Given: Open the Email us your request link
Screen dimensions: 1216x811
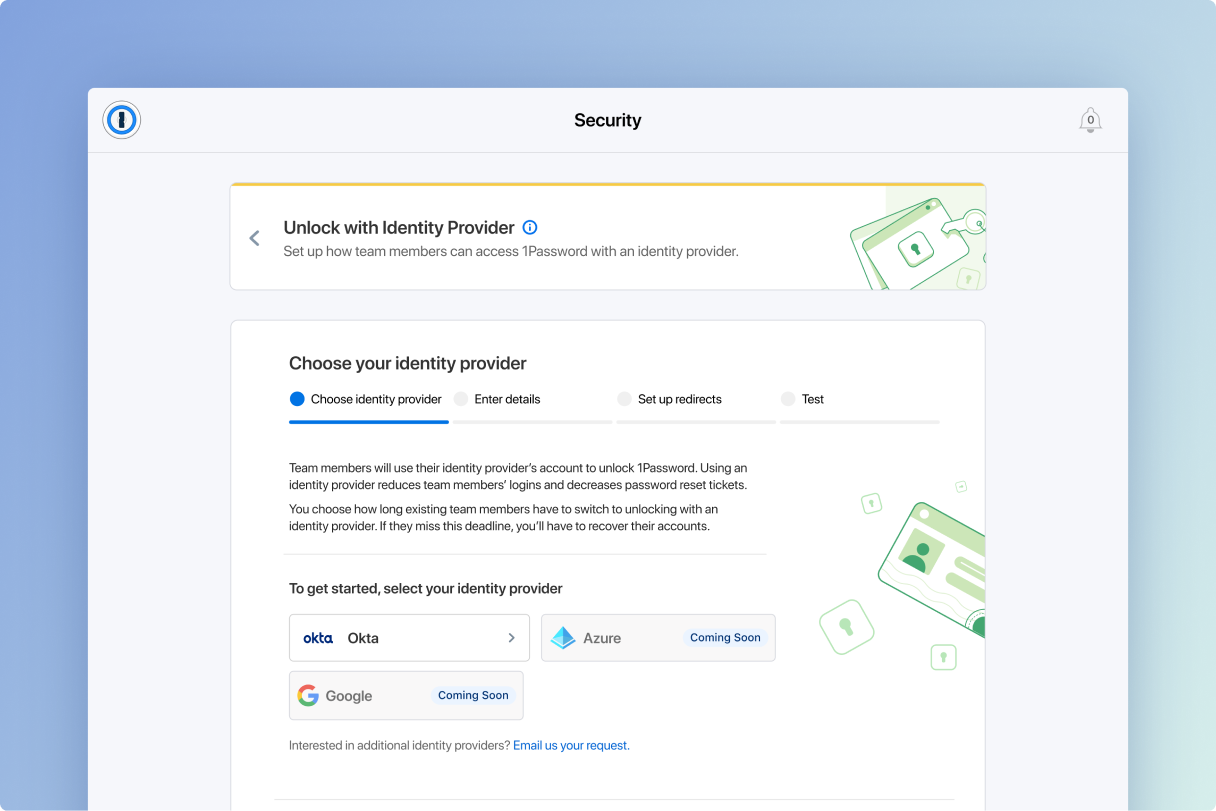Looking at the screenshot, I should point(571,745).
